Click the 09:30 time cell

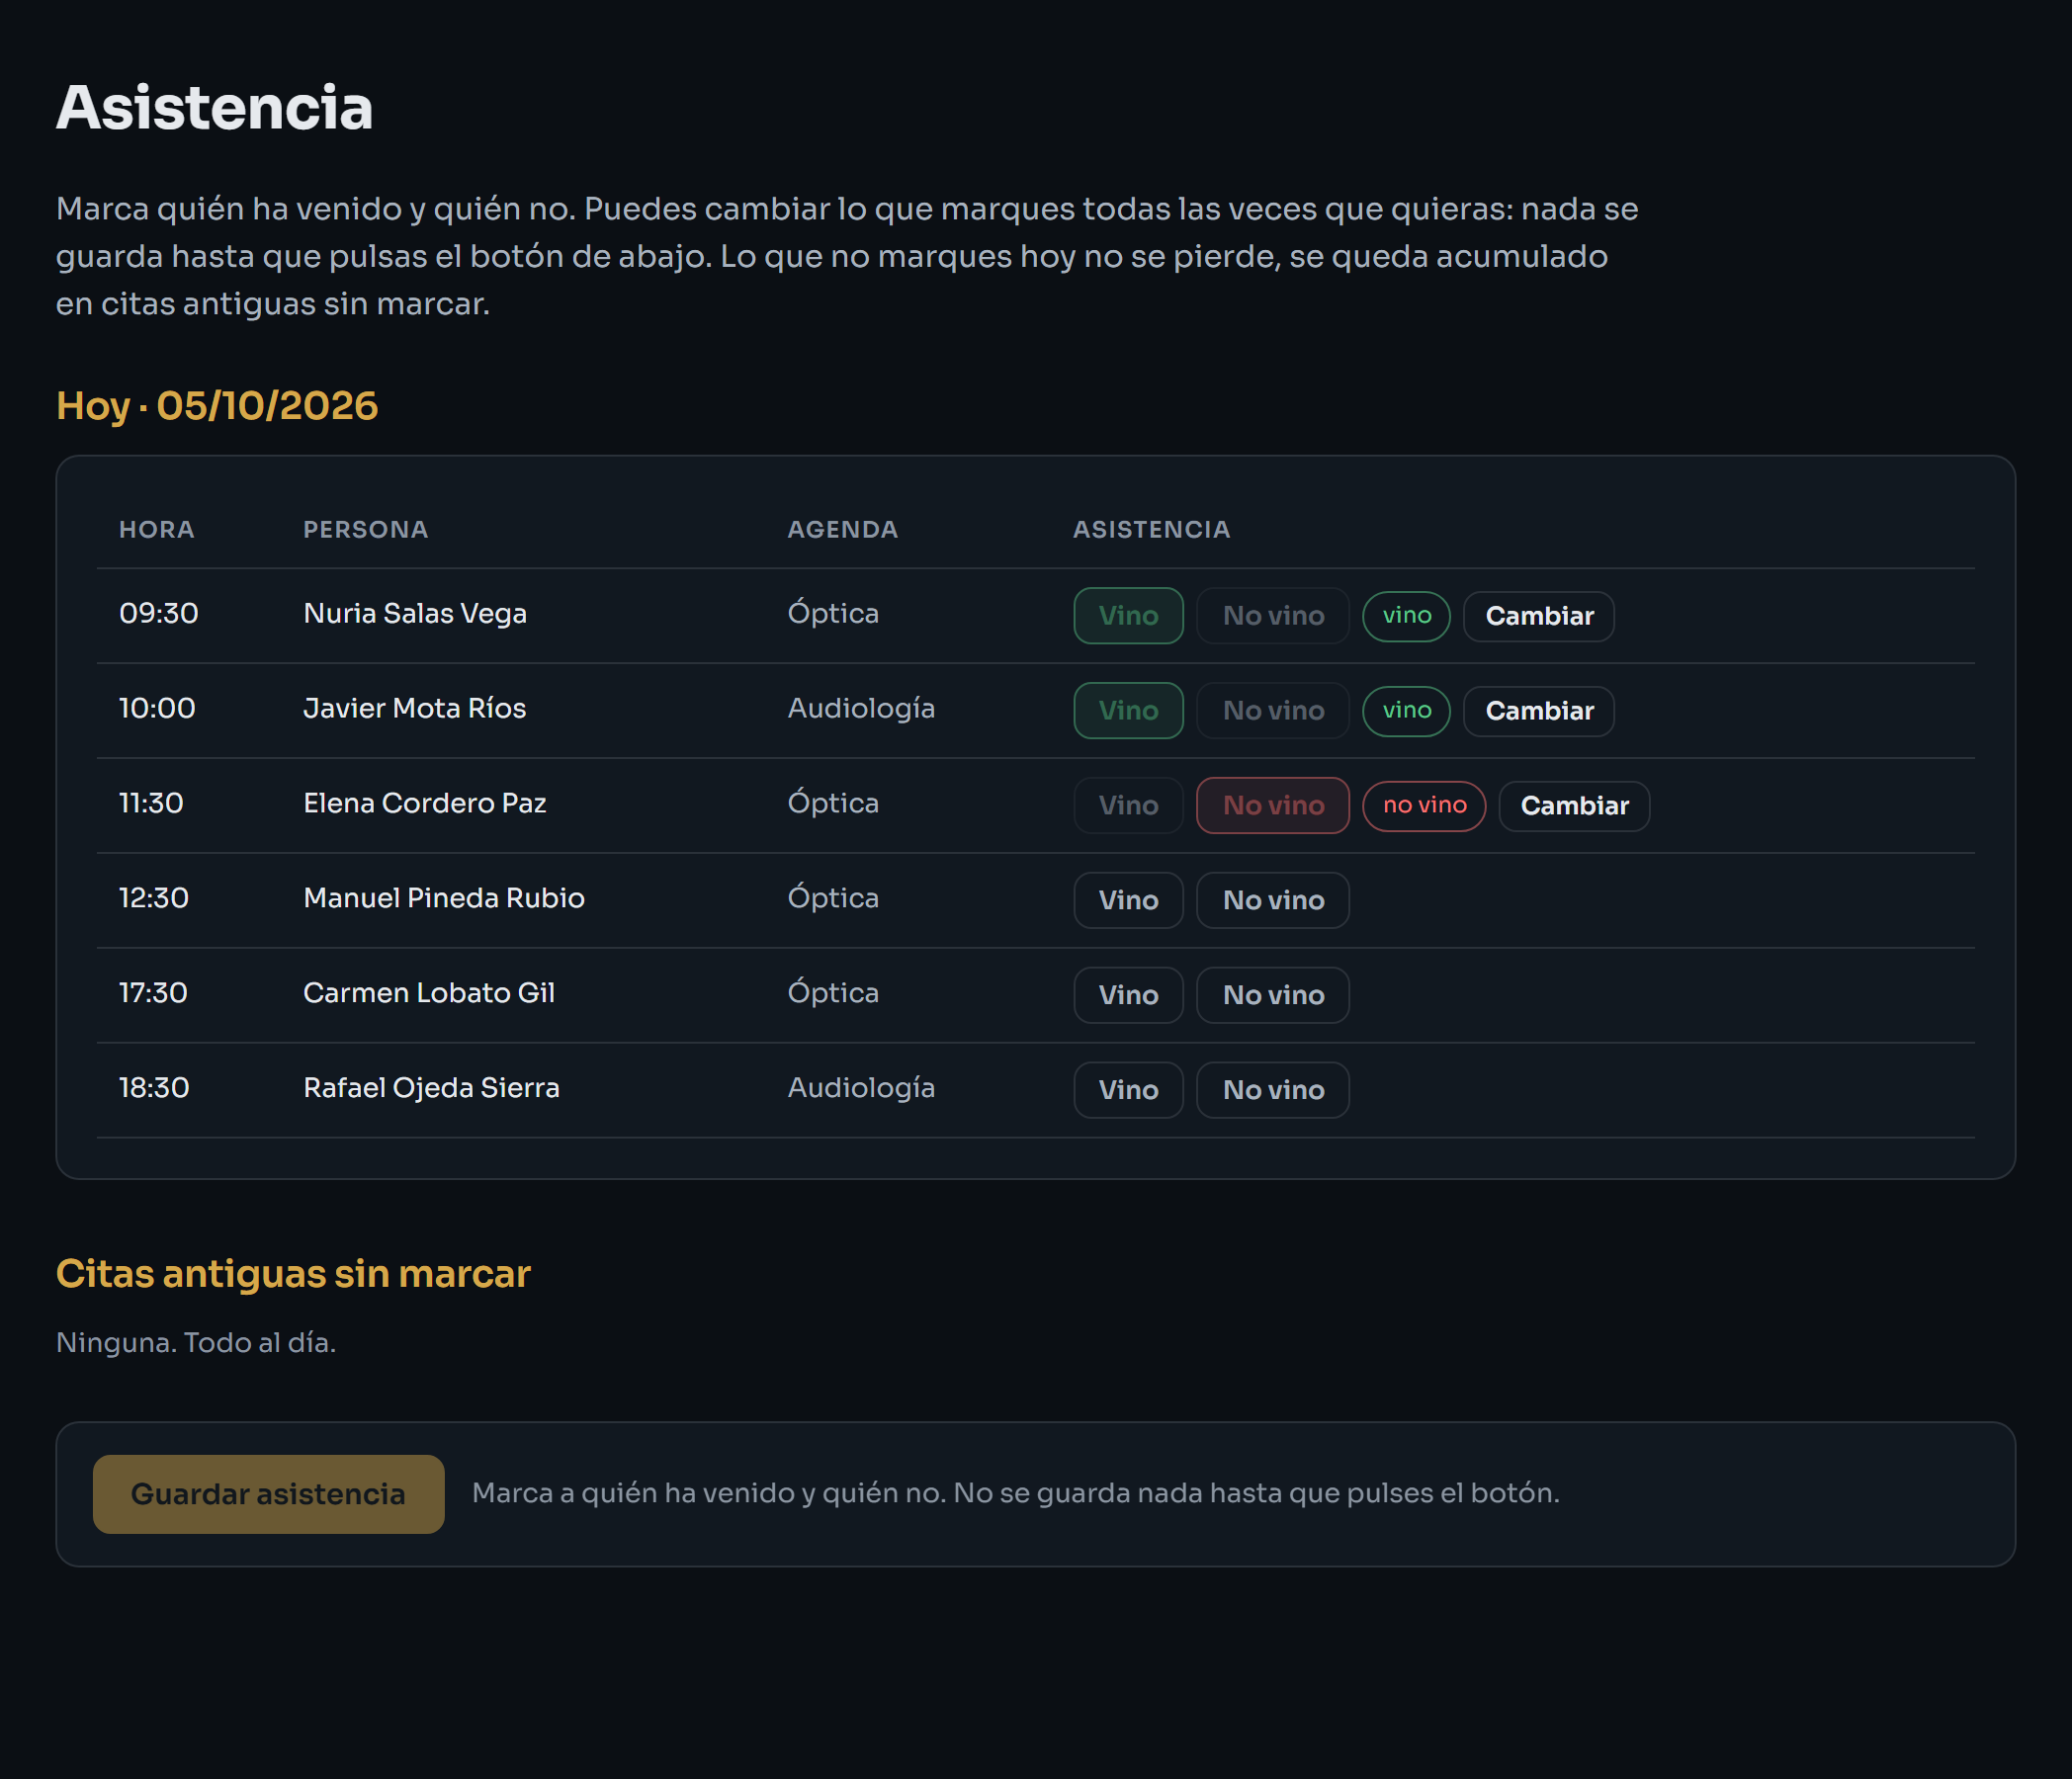coord(158,613)
